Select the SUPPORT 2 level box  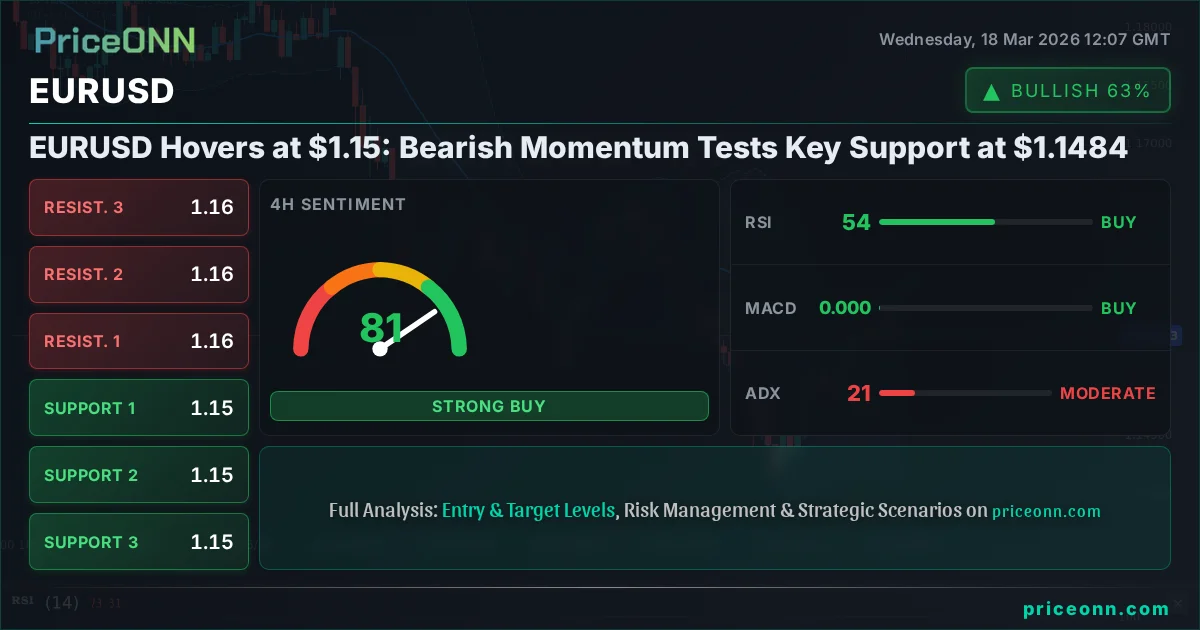point(139,475)
